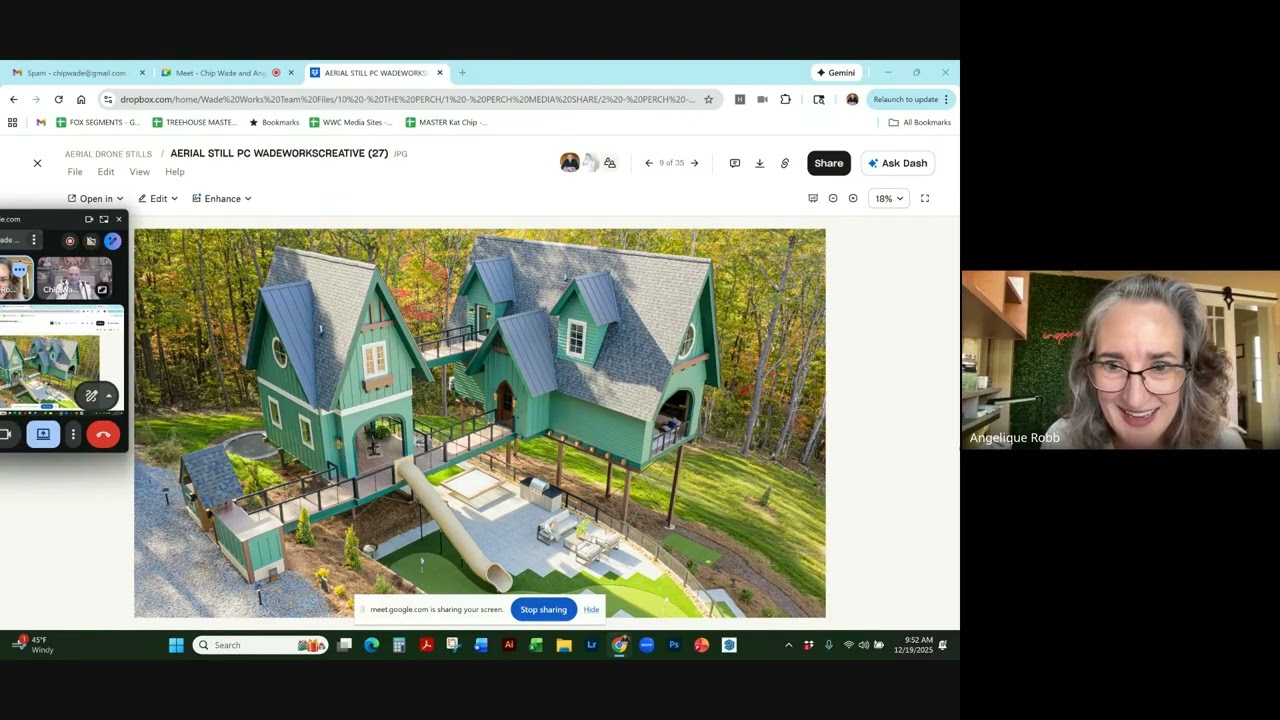Open the File menu

(x=75, y=172)
